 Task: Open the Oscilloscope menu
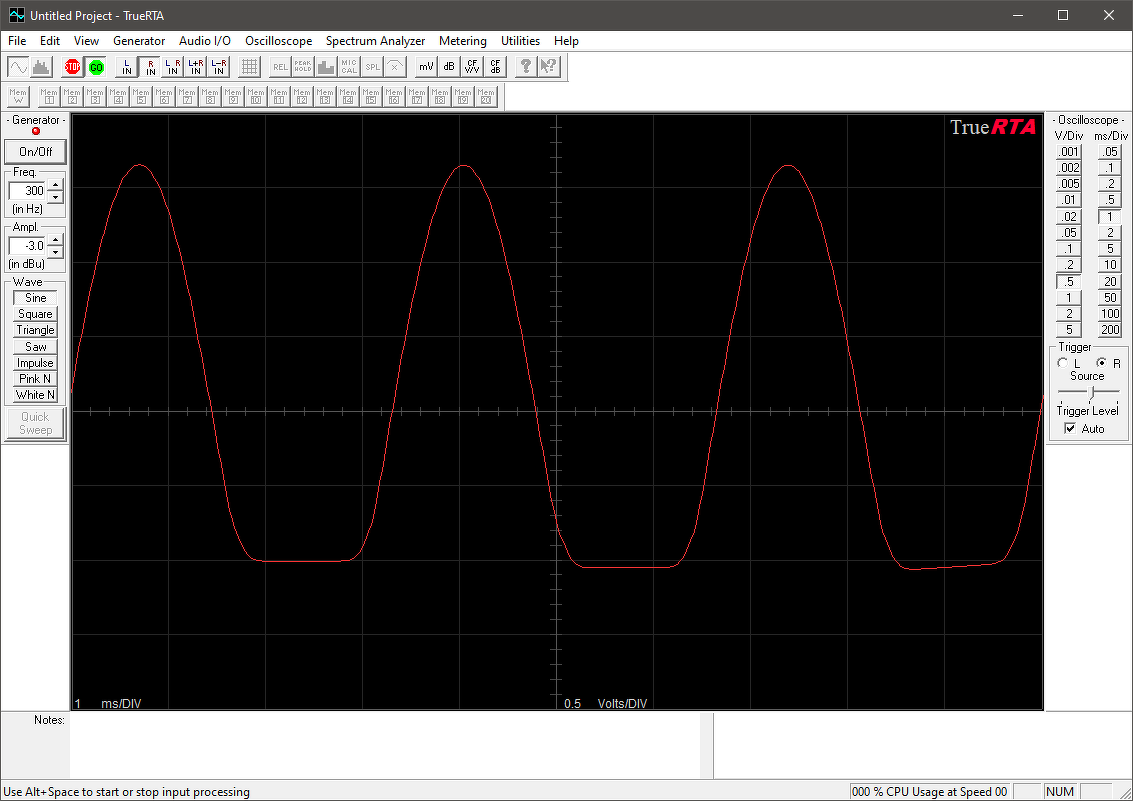(x=278, y=41)
